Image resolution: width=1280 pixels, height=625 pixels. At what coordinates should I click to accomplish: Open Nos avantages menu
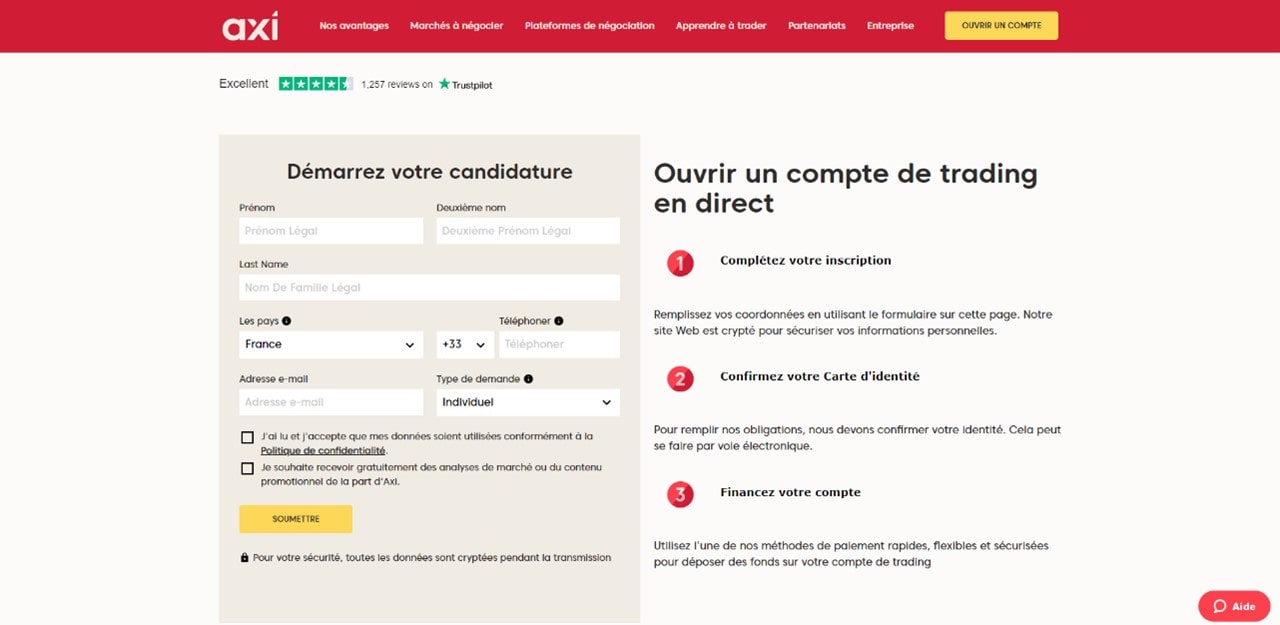354,26
